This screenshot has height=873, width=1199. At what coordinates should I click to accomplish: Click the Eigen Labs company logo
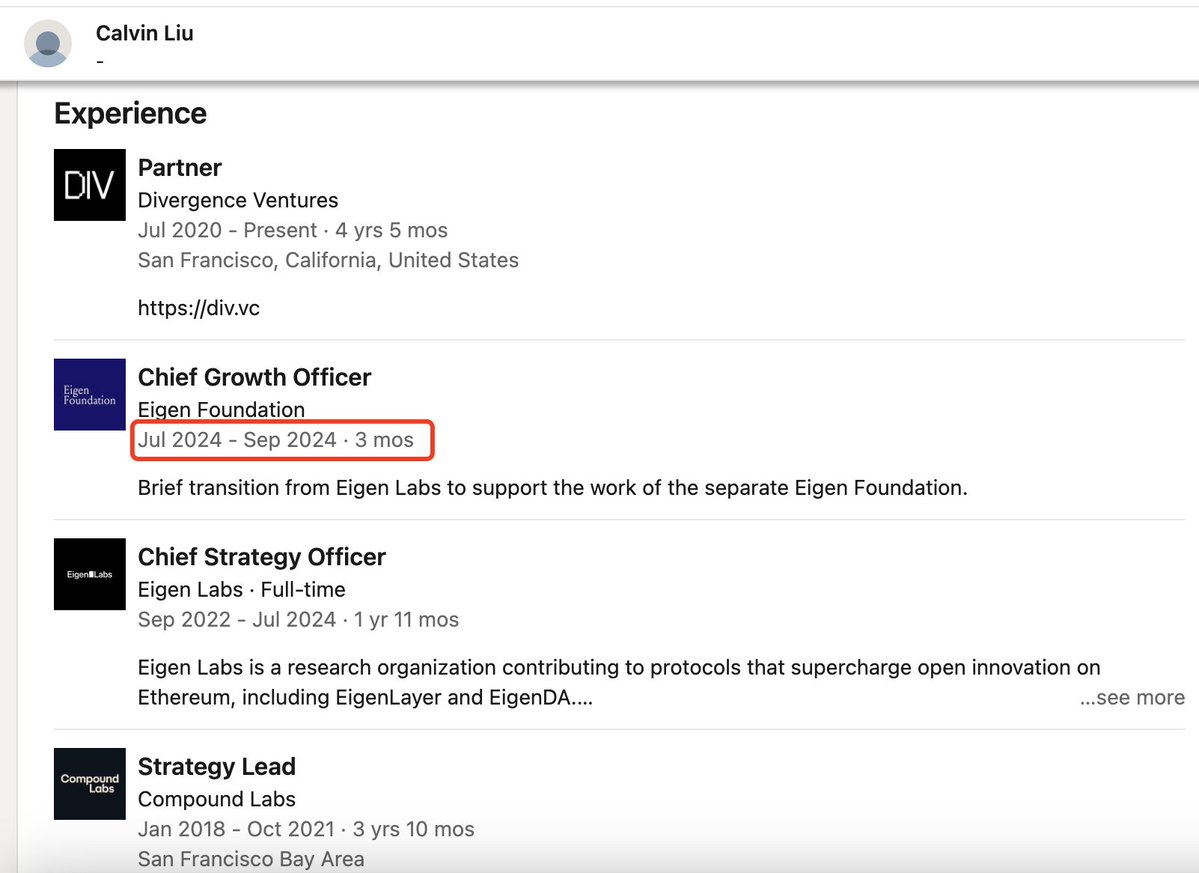90,575
